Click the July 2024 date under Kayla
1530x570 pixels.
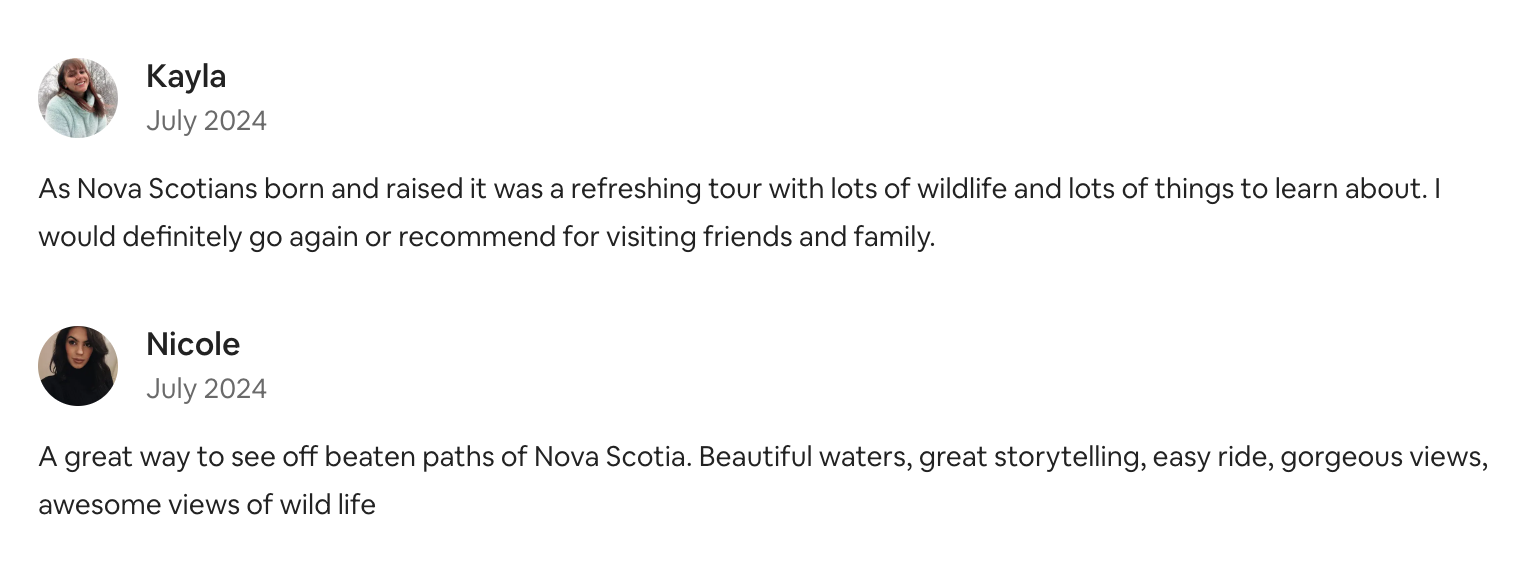point(206,121)
